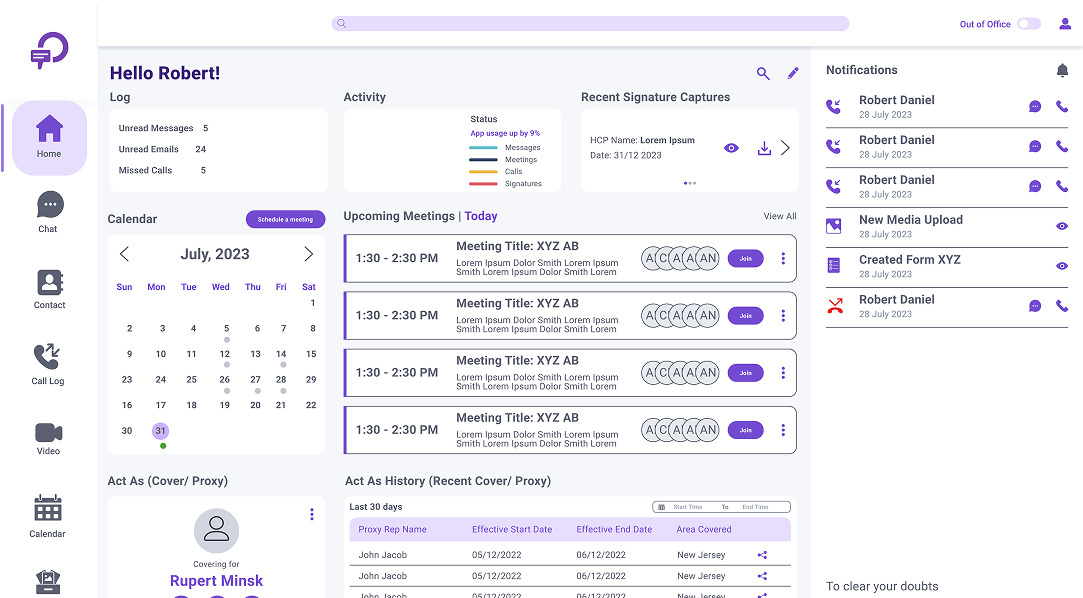Go to next month in calendar
Viewport: 1083px width, 598px height.
(x=308, y=254)
